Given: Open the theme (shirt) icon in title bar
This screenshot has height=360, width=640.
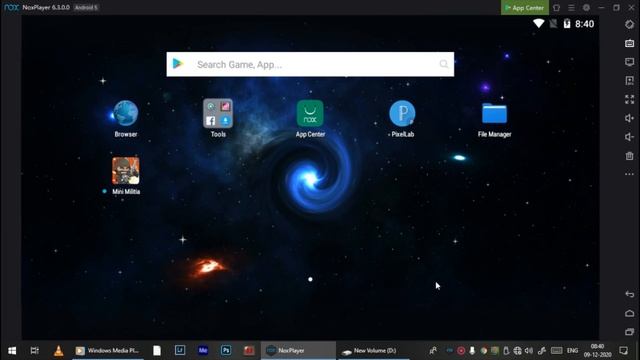Looking at the screenshot, I should pyautogui.click(x=556, y=7).
